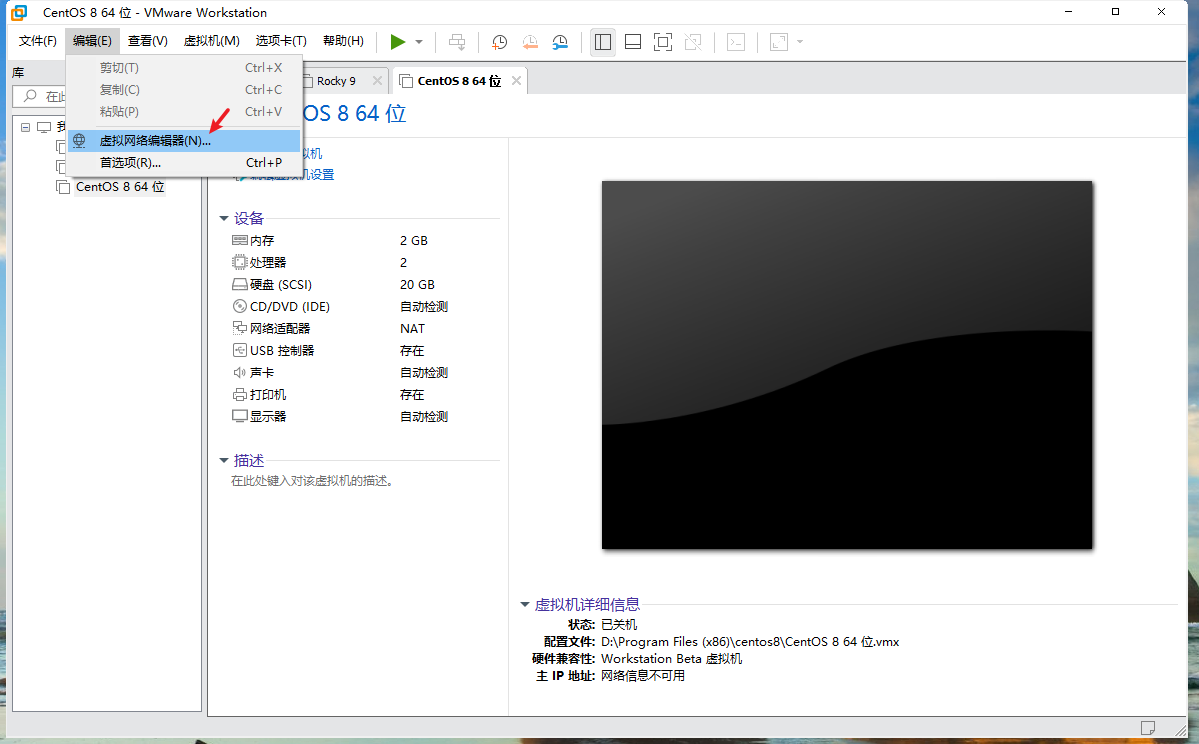Open the power options dropdown arrow beside play
The image size is (1199, 744).
coord(419,42)
